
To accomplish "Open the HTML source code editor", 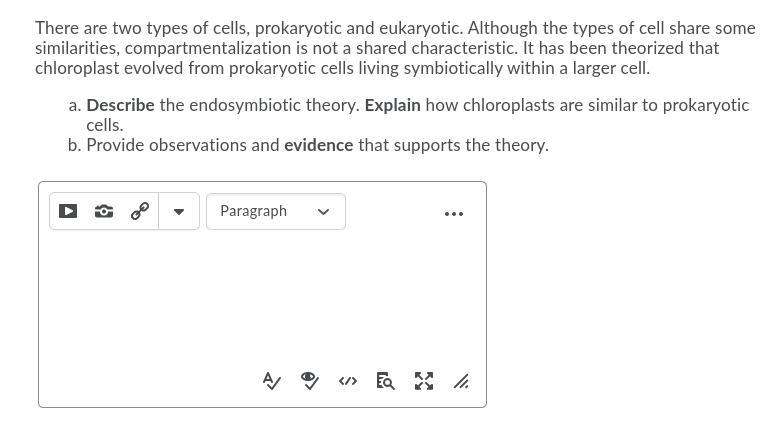I will click(x=348, y=381).
